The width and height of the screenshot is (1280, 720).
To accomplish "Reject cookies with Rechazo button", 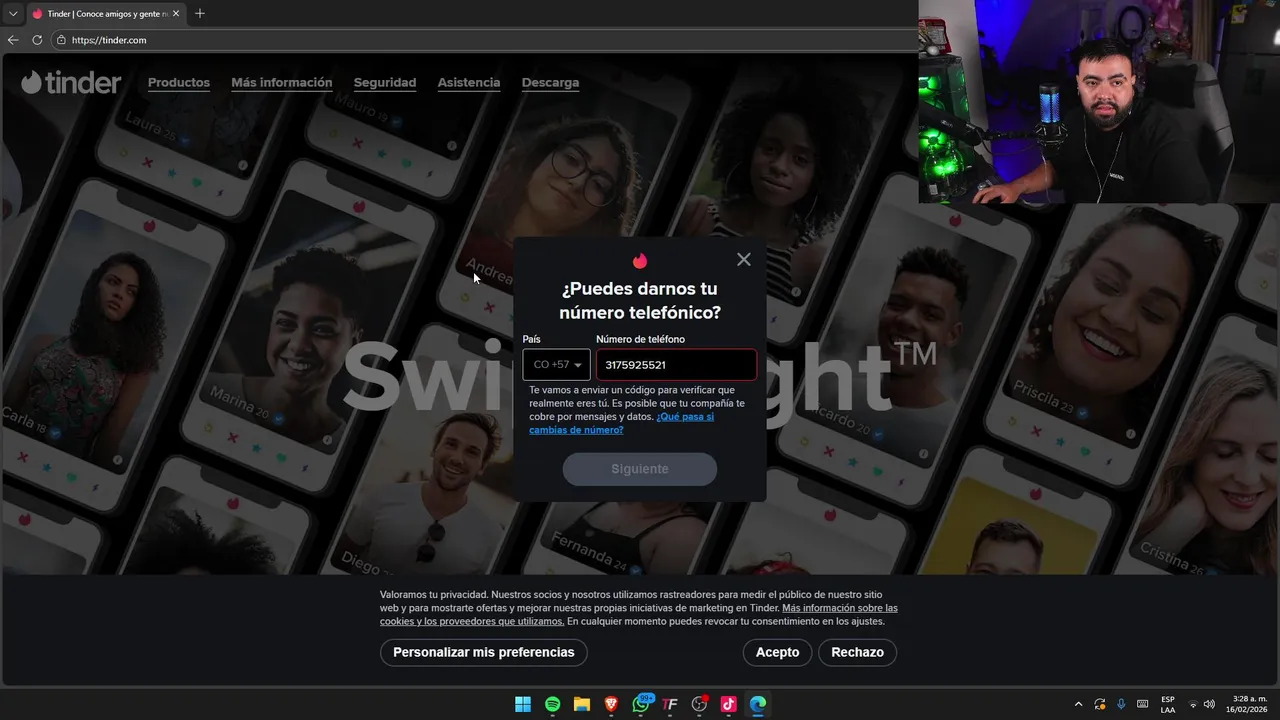I will (857, 652).
